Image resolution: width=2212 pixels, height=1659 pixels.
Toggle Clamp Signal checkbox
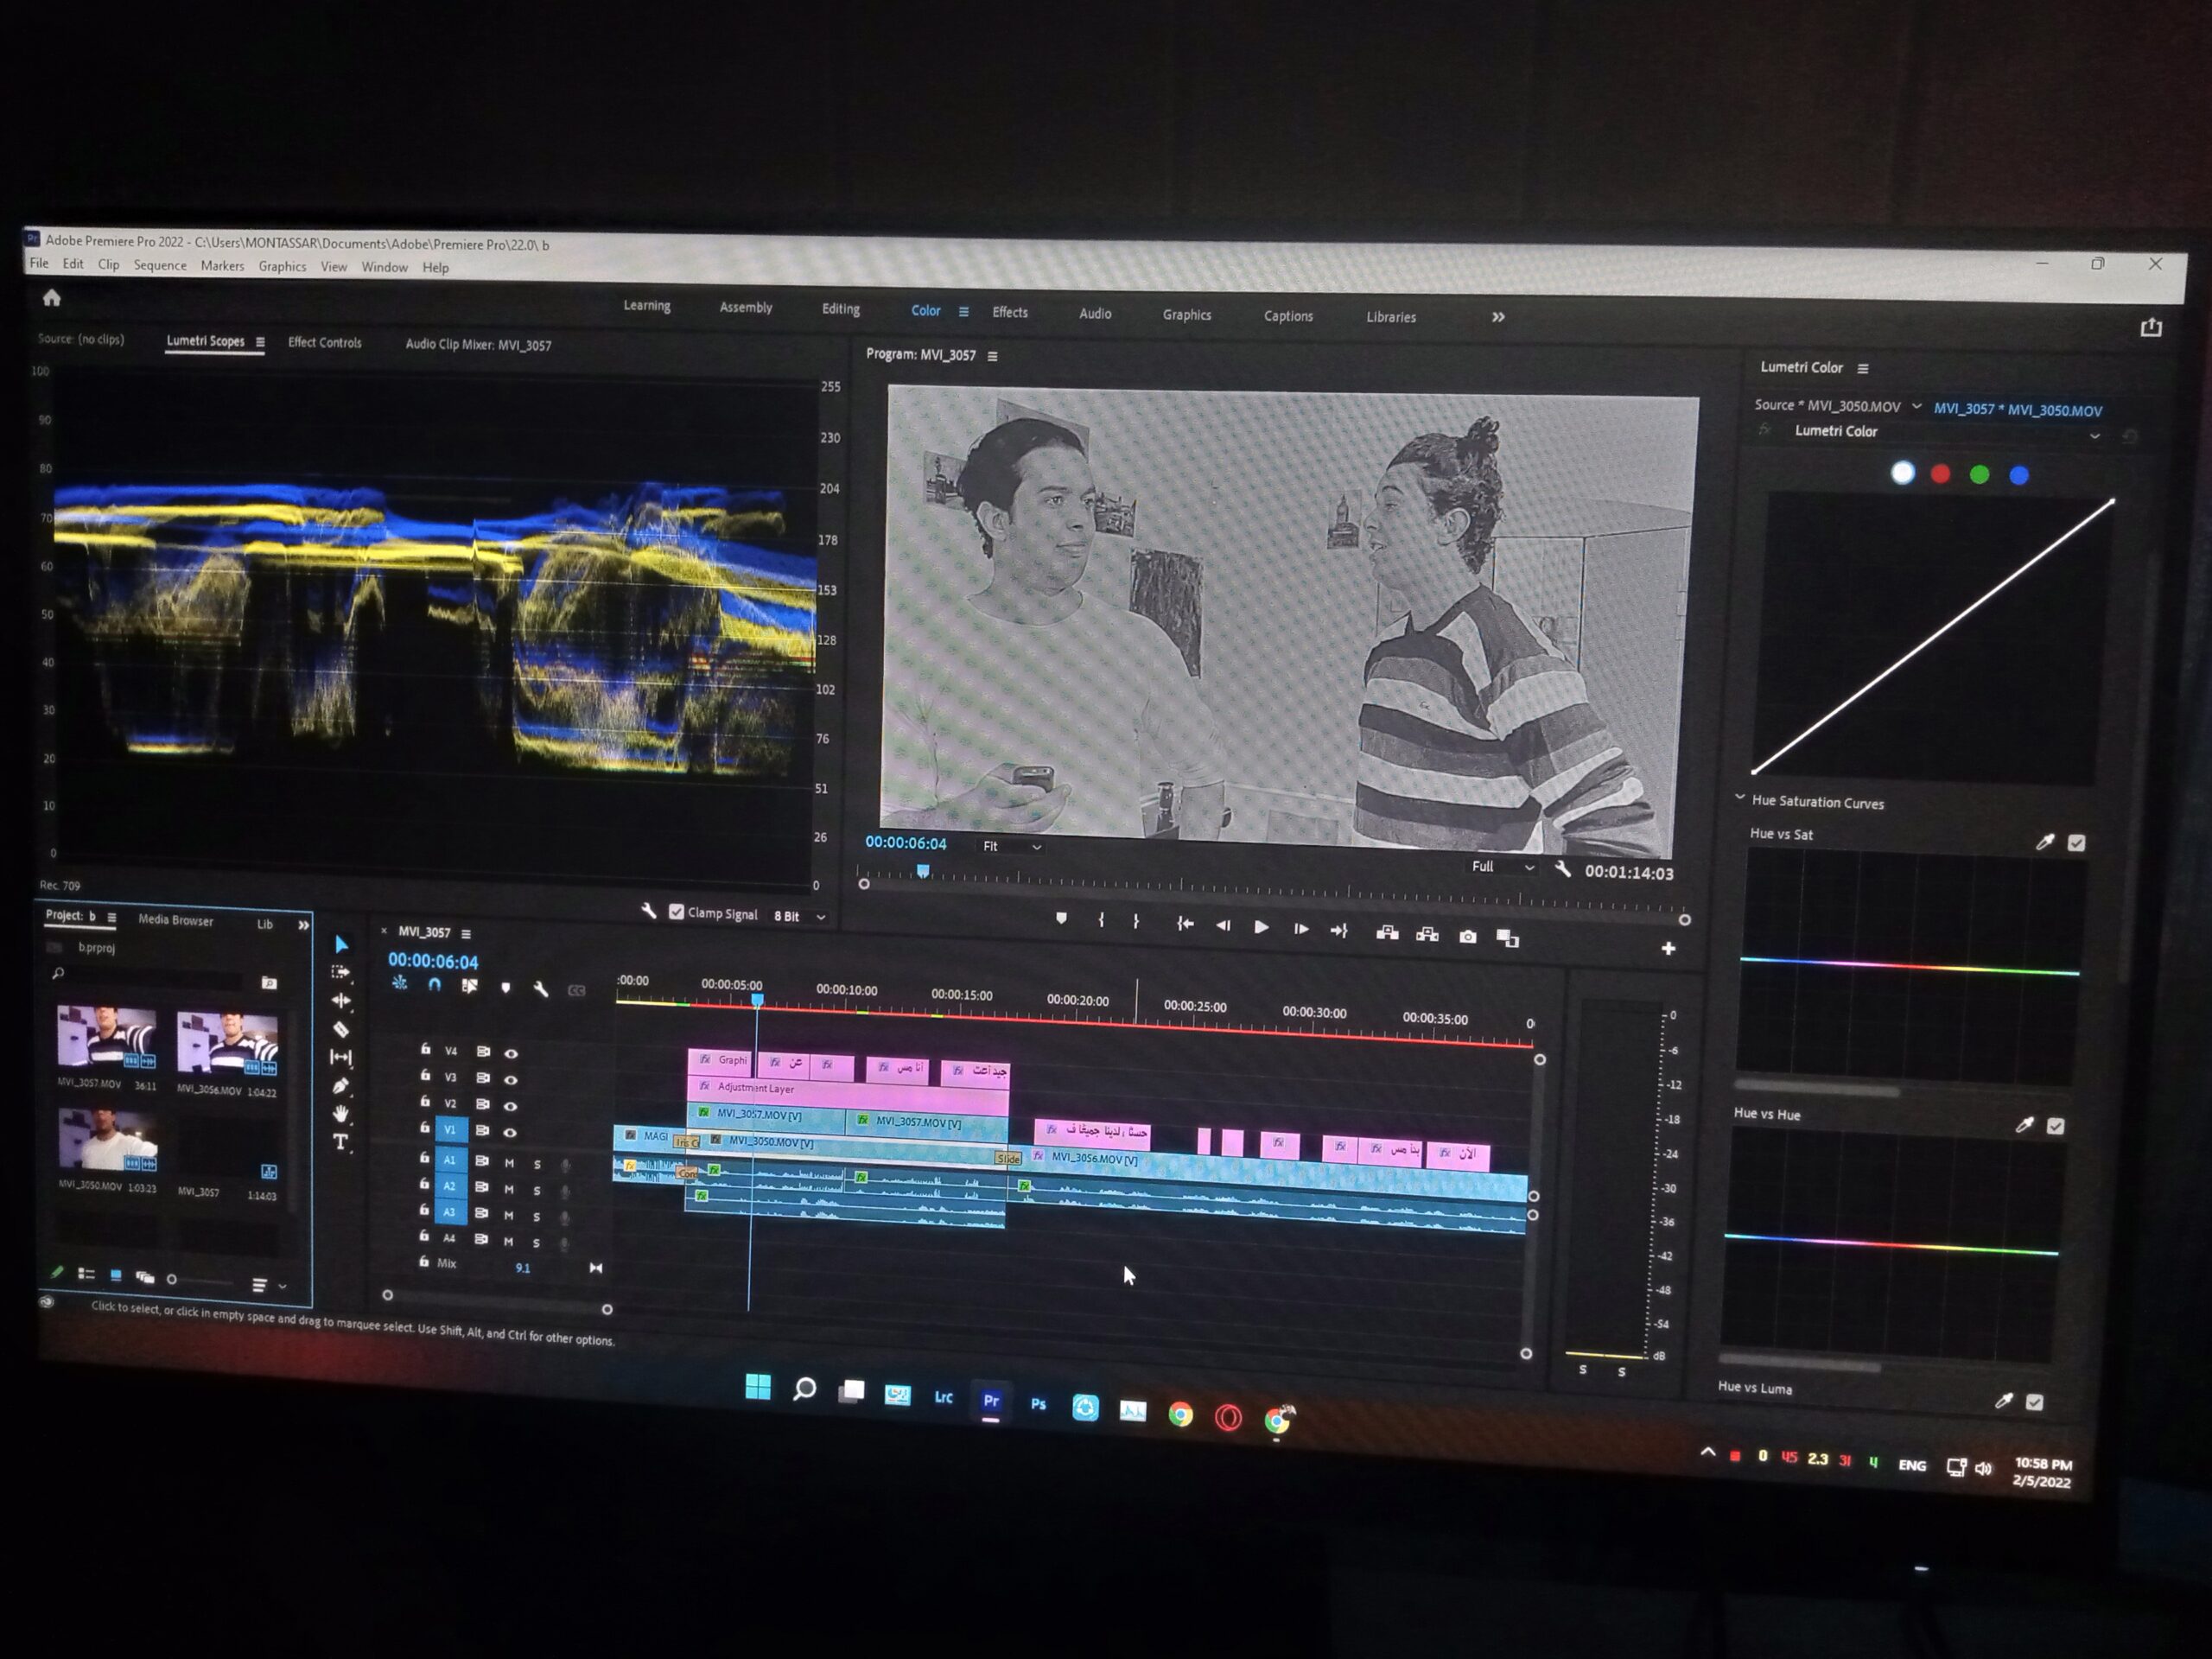click(677, 912)
